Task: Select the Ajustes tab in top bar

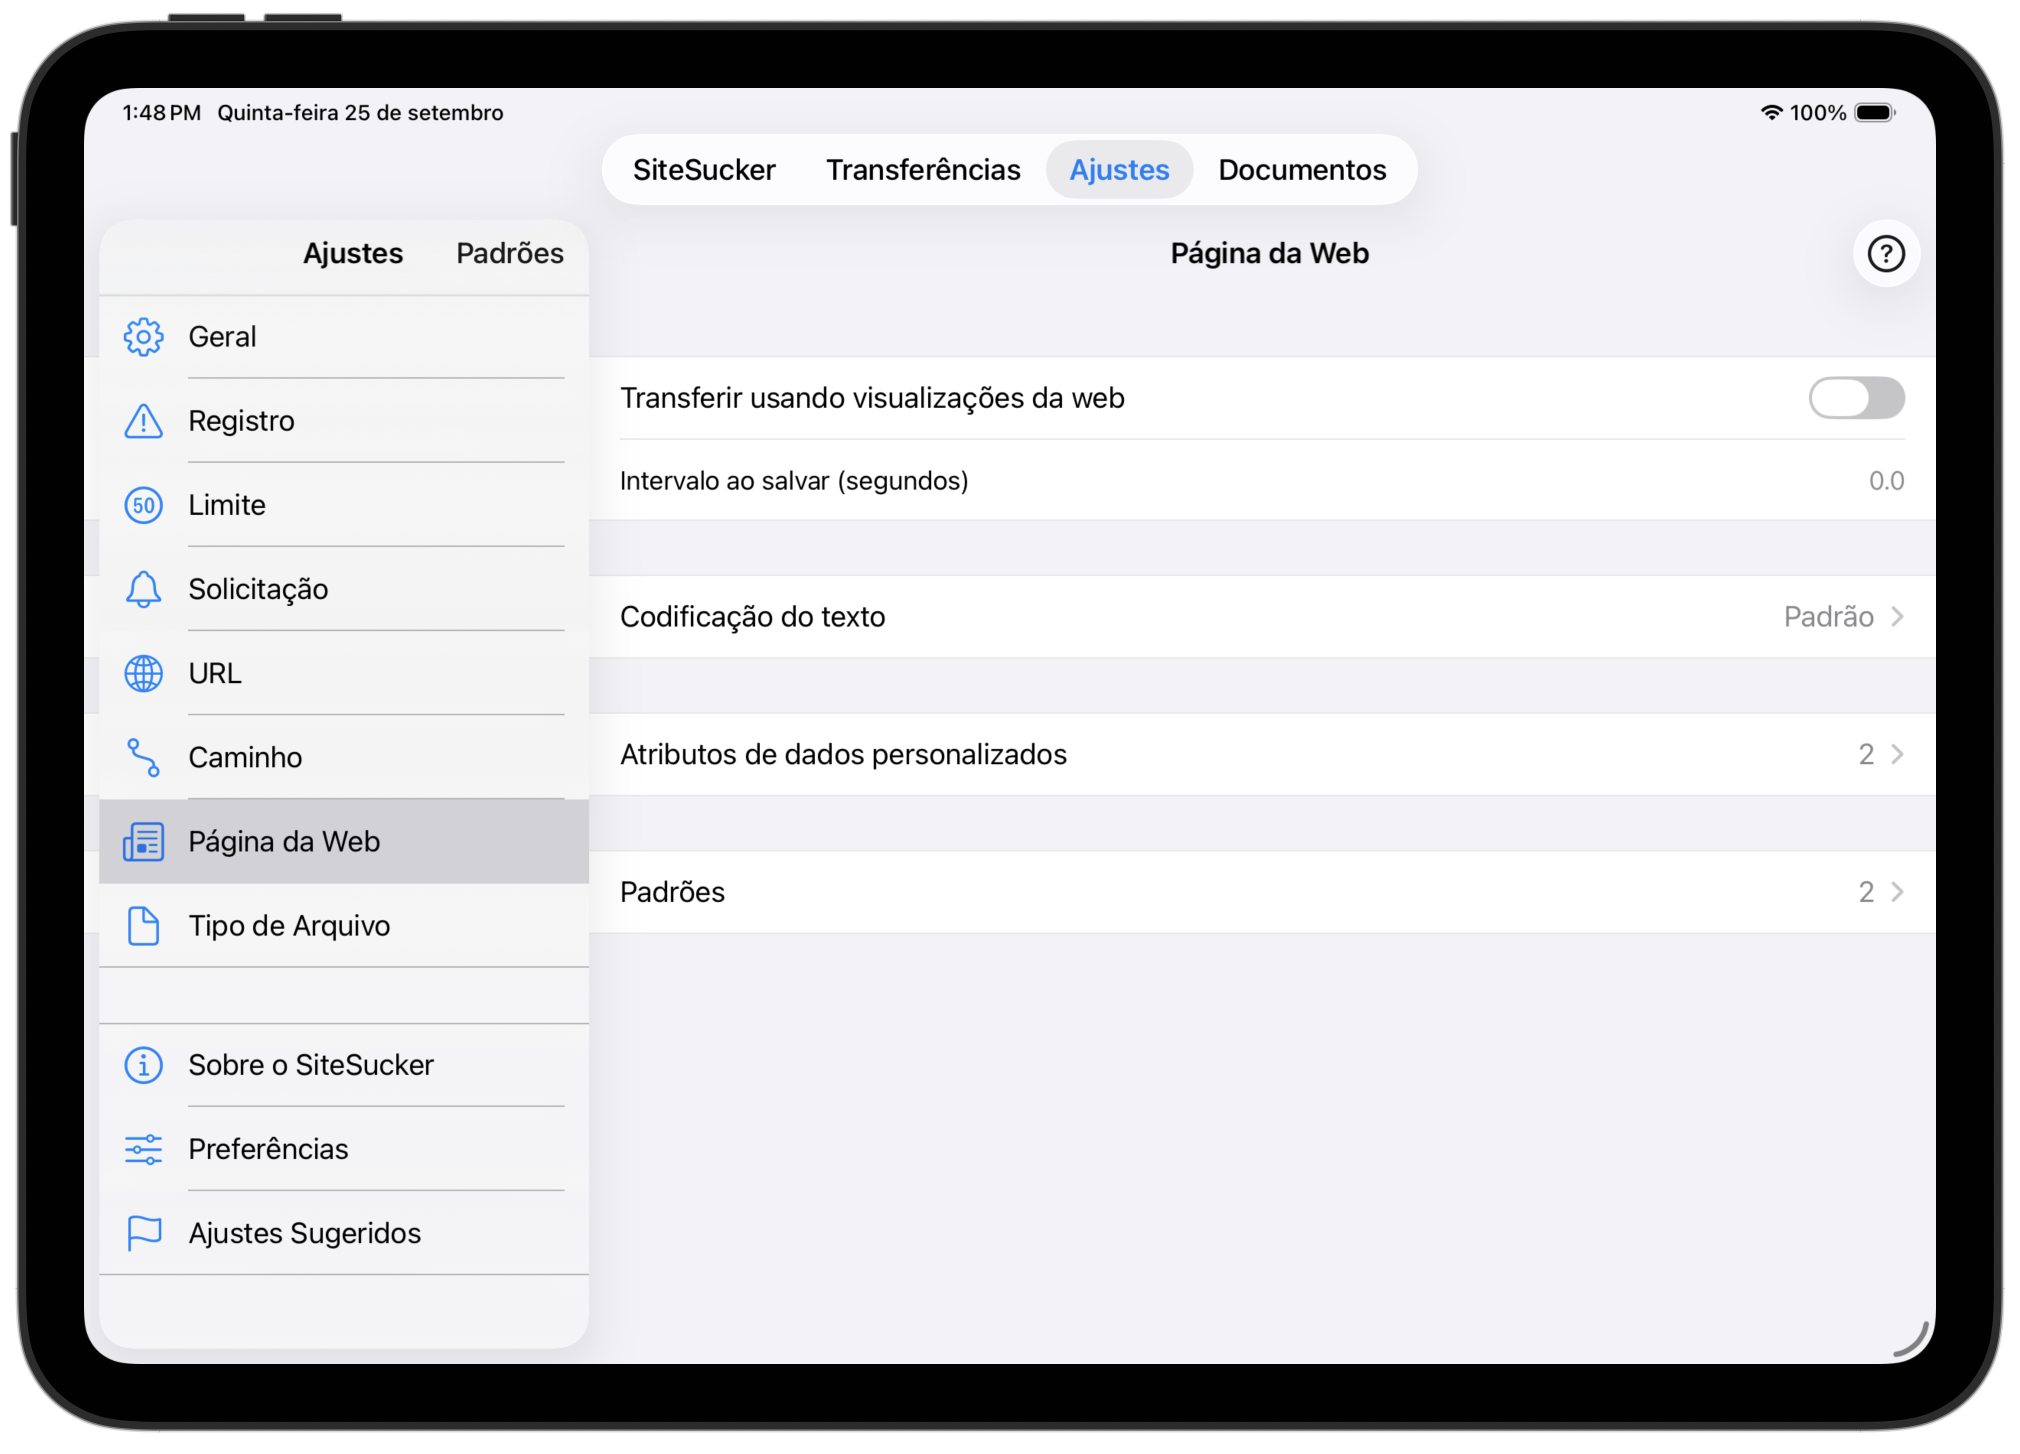Action: click(x=1119, y=170)
